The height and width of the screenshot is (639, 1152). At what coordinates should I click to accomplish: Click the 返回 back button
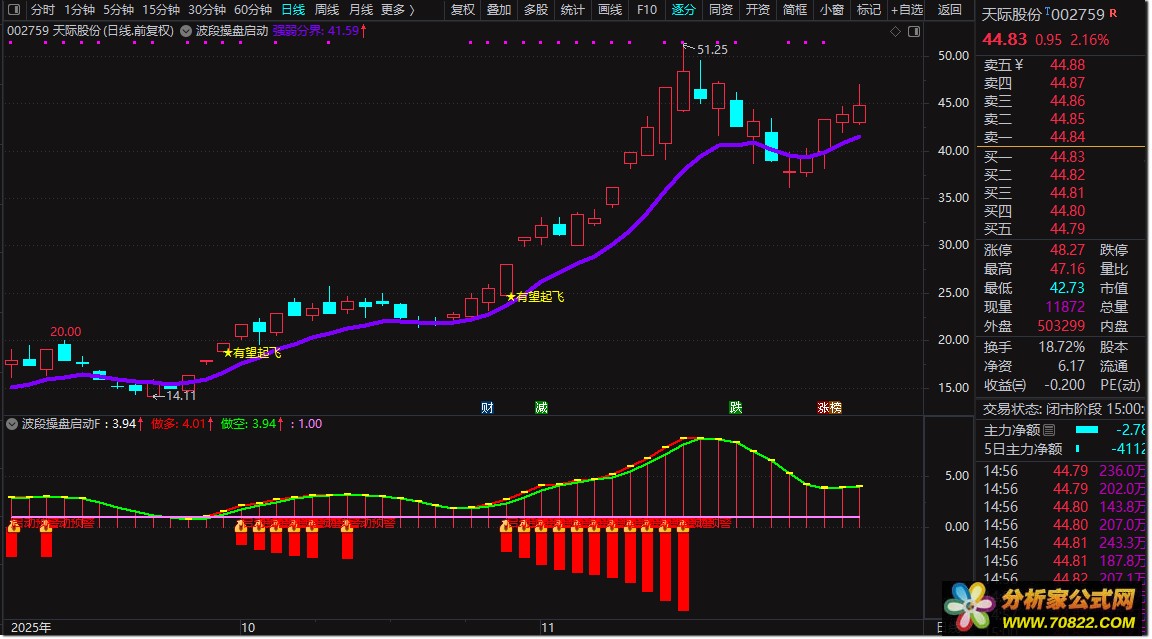point(949,10)
